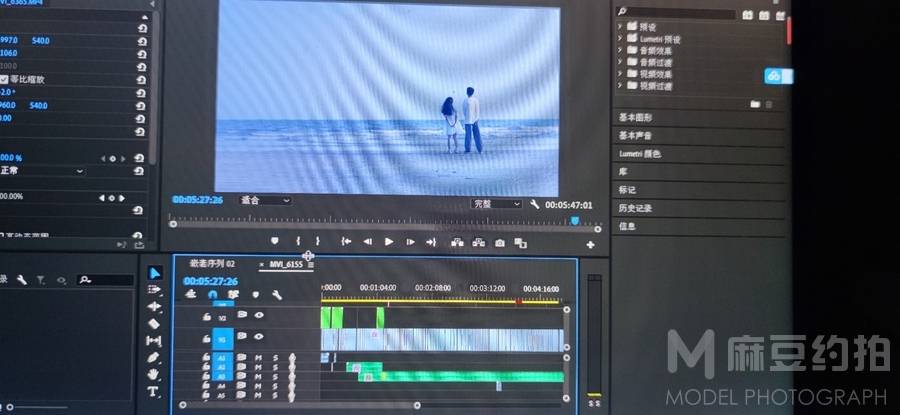Click the blue cloud sync widget
900x415 pixels.
[x=778, y=76]
